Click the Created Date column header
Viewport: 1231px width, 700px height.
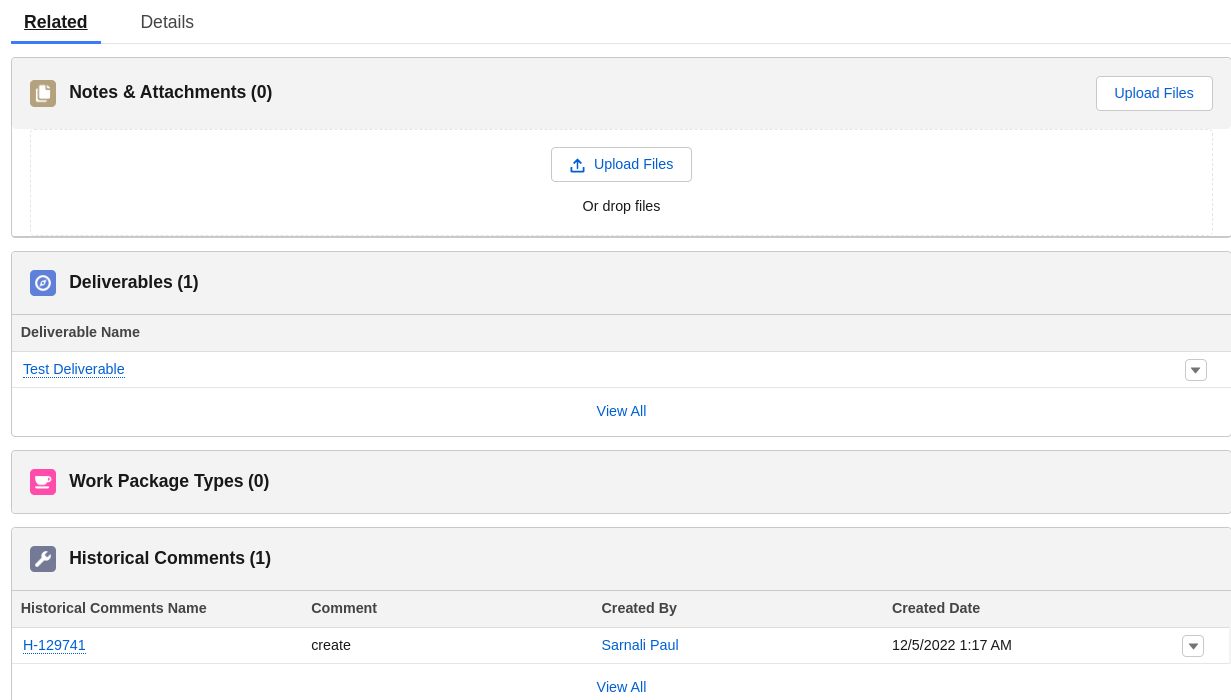click(936, 608)
